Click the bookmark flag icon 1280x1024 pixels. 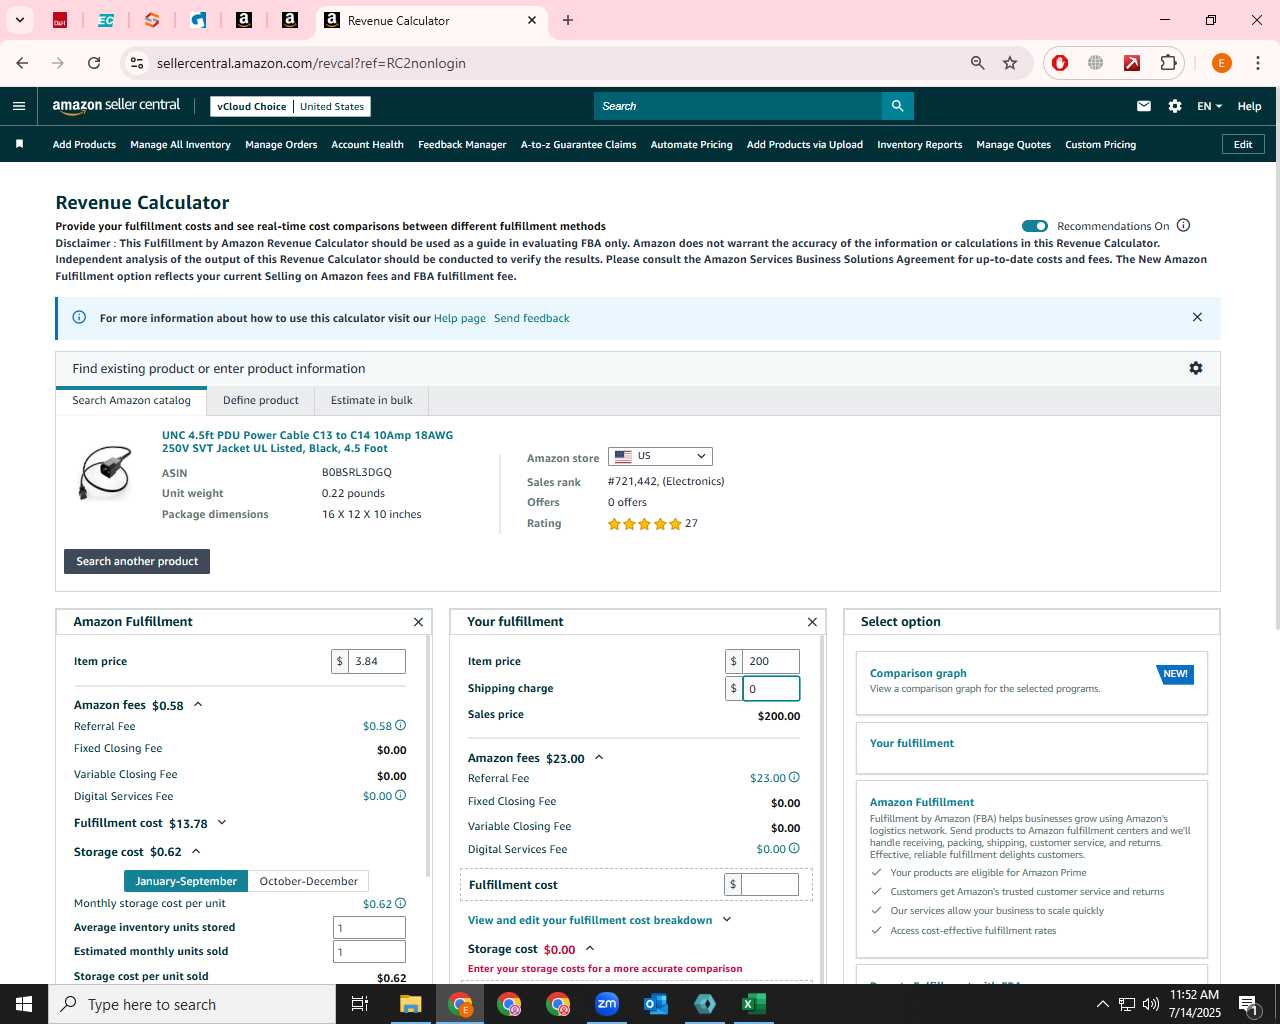(x=19, y=144)
